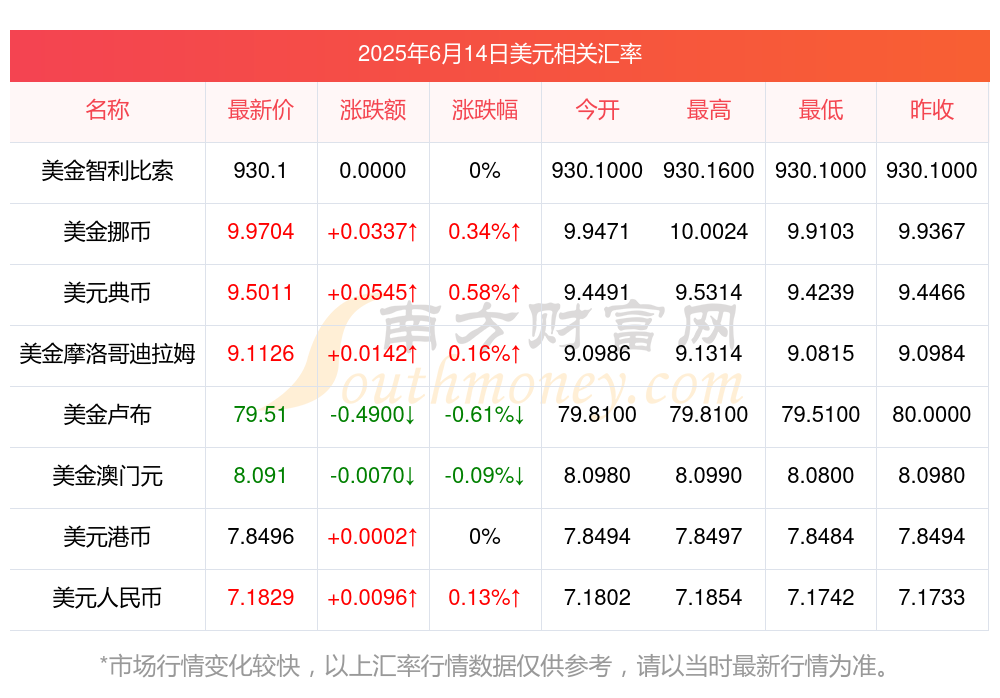1000x698 pixels.
Task: Click latest price 930.1
Action: [260, 171]
